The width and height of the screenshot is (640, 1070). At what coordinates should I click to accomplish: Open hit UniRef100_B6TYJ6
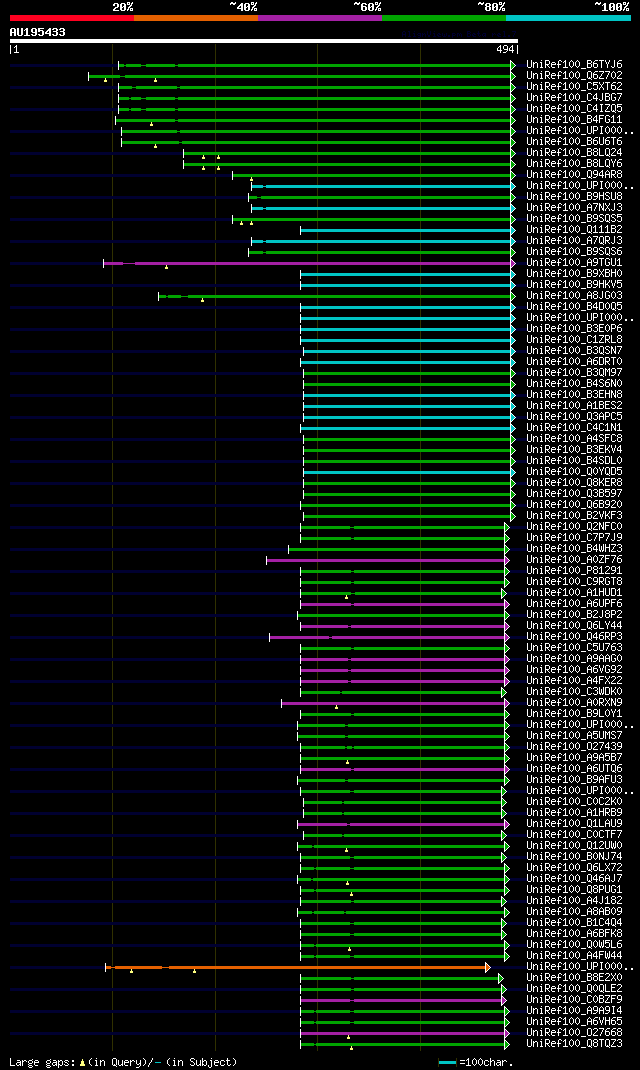[x=574, y=65]
